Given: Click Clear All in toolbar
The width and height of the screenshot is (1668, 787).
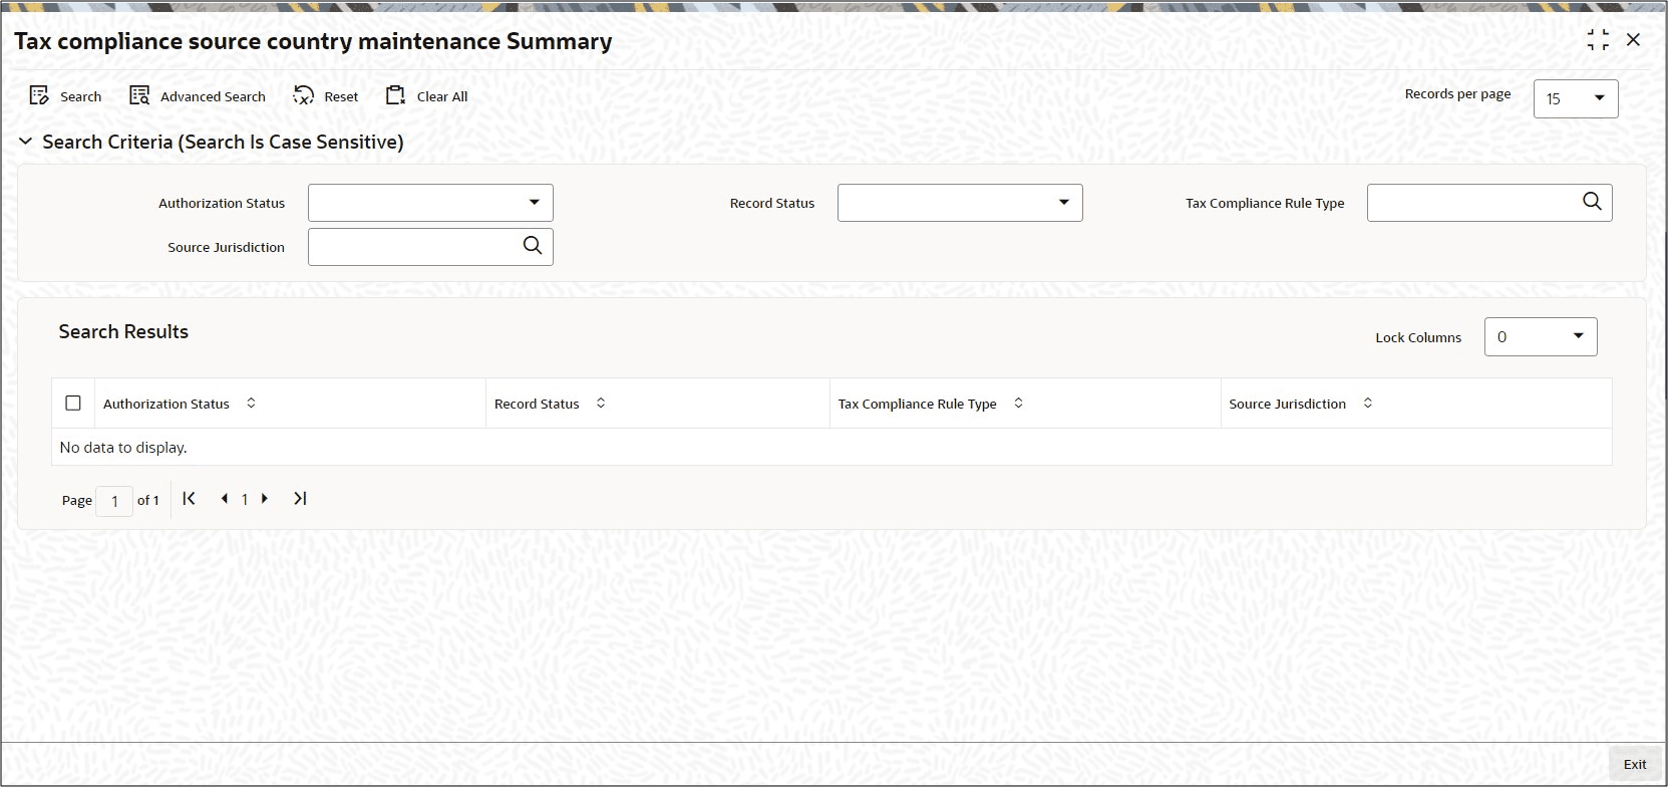Looking at the screenshot, I should click(427, 96).
